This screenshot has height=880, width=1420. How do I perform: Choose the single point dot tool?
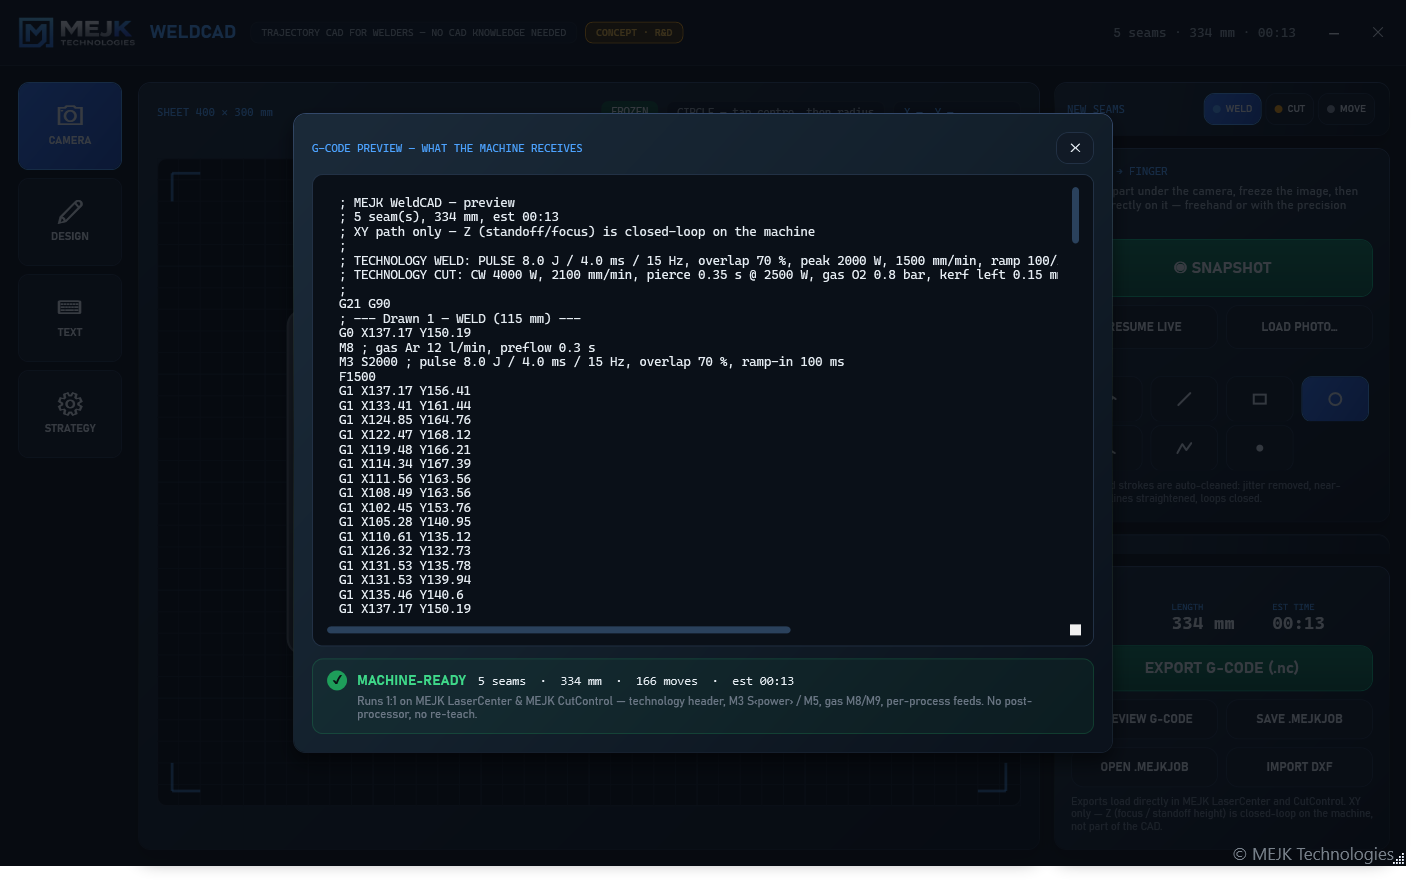coord(1260,447)
